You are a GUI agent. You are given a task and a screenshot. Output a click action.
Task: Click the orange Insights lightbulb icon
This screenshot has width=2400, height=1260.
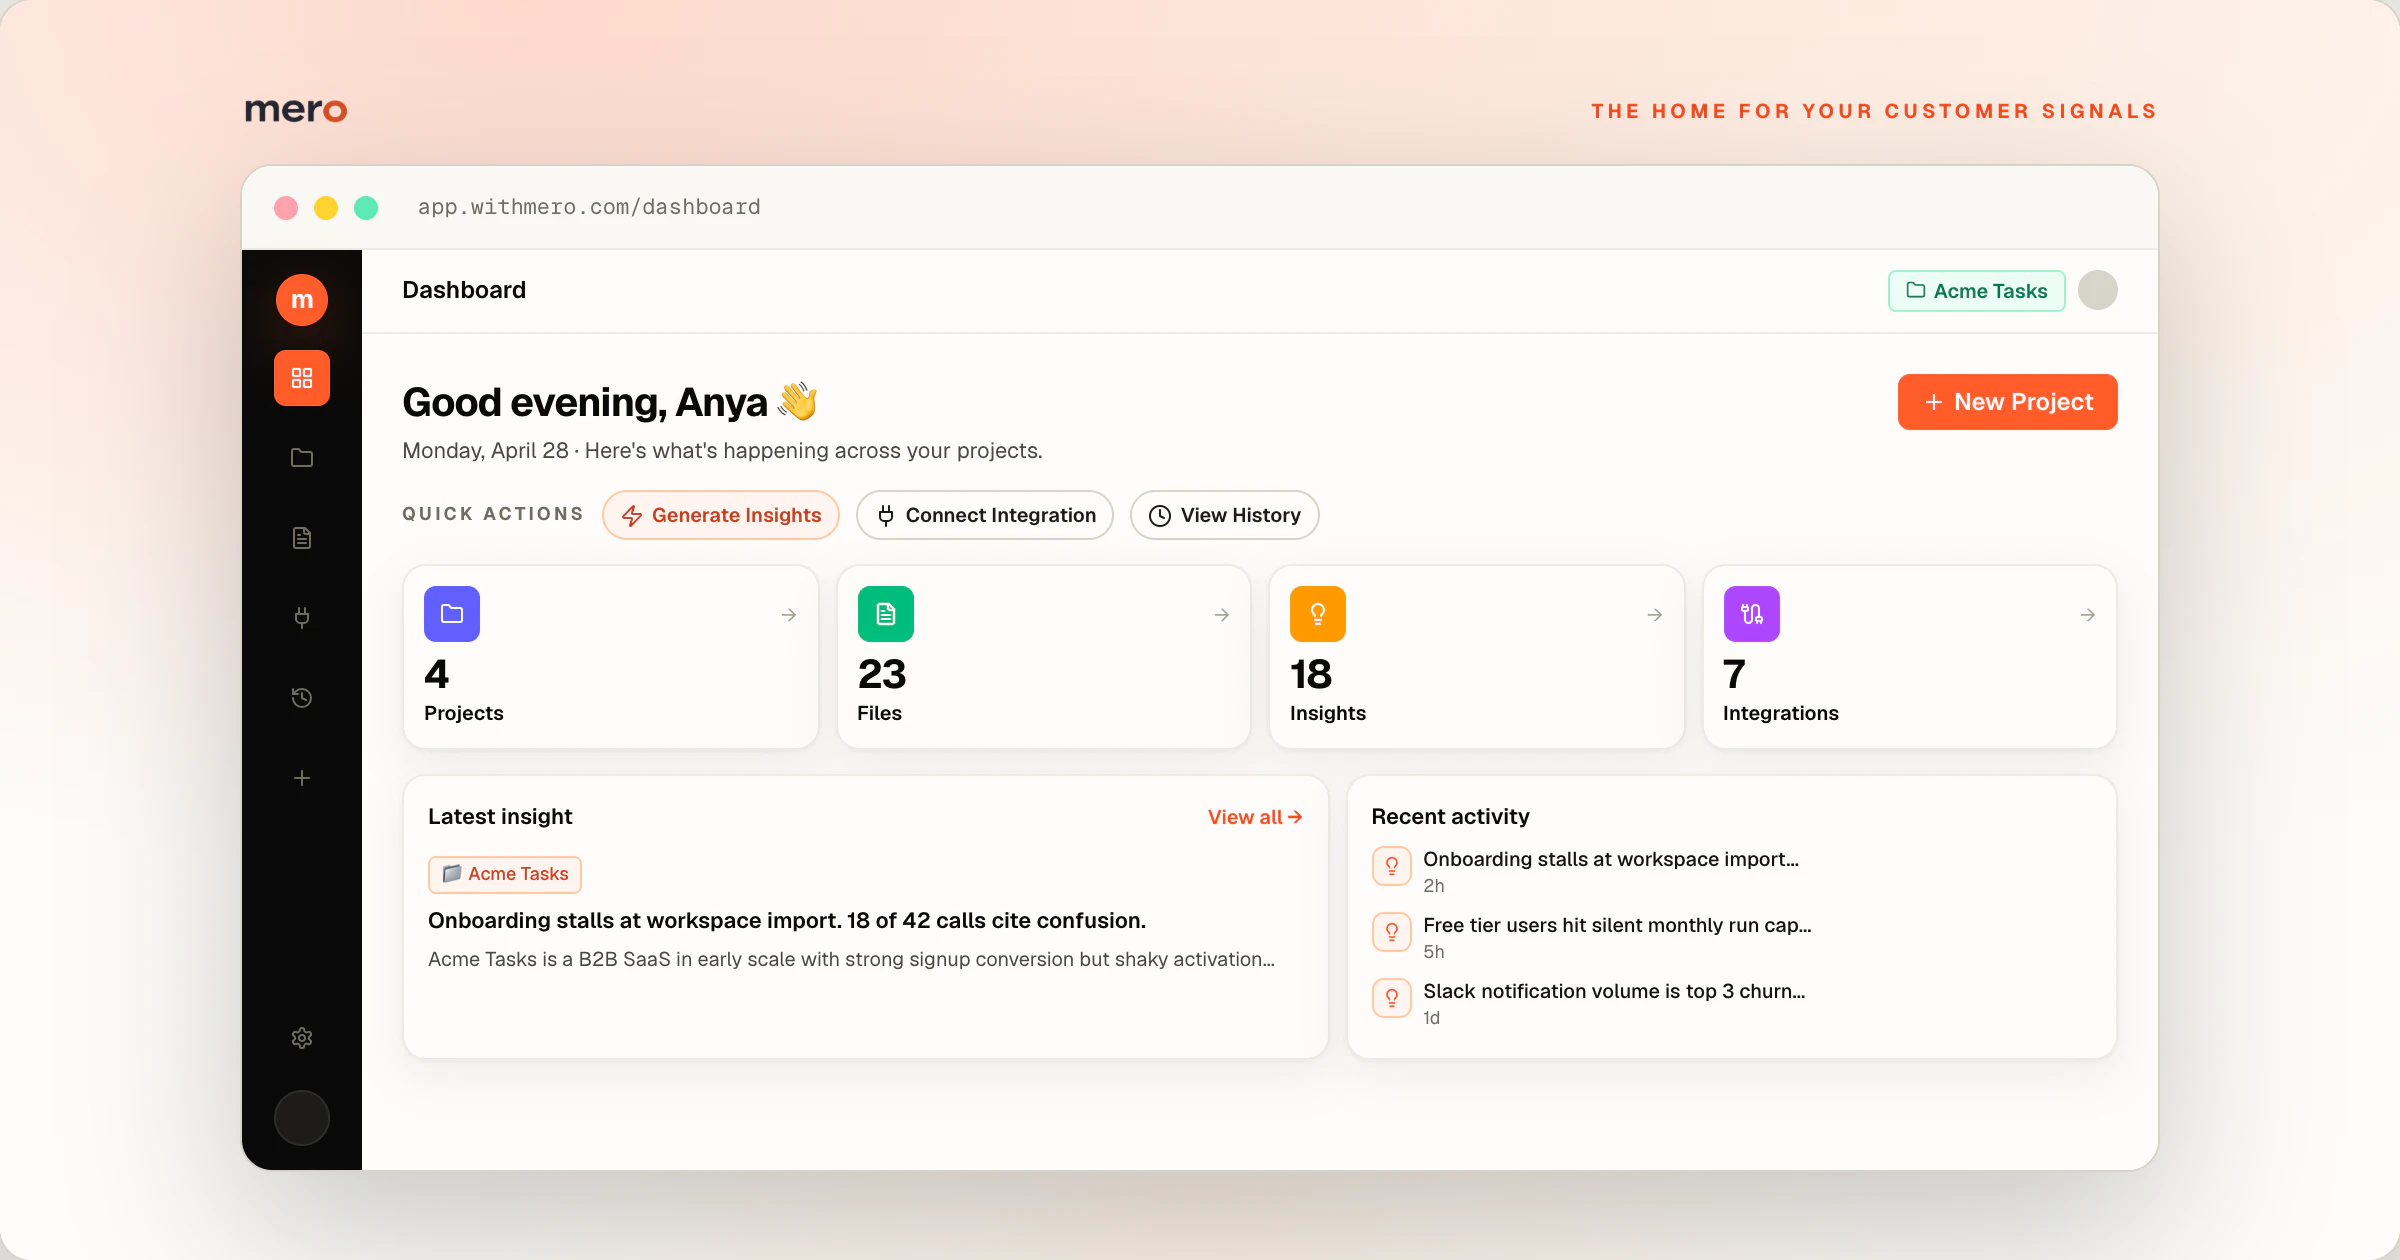pos(1318,614)
